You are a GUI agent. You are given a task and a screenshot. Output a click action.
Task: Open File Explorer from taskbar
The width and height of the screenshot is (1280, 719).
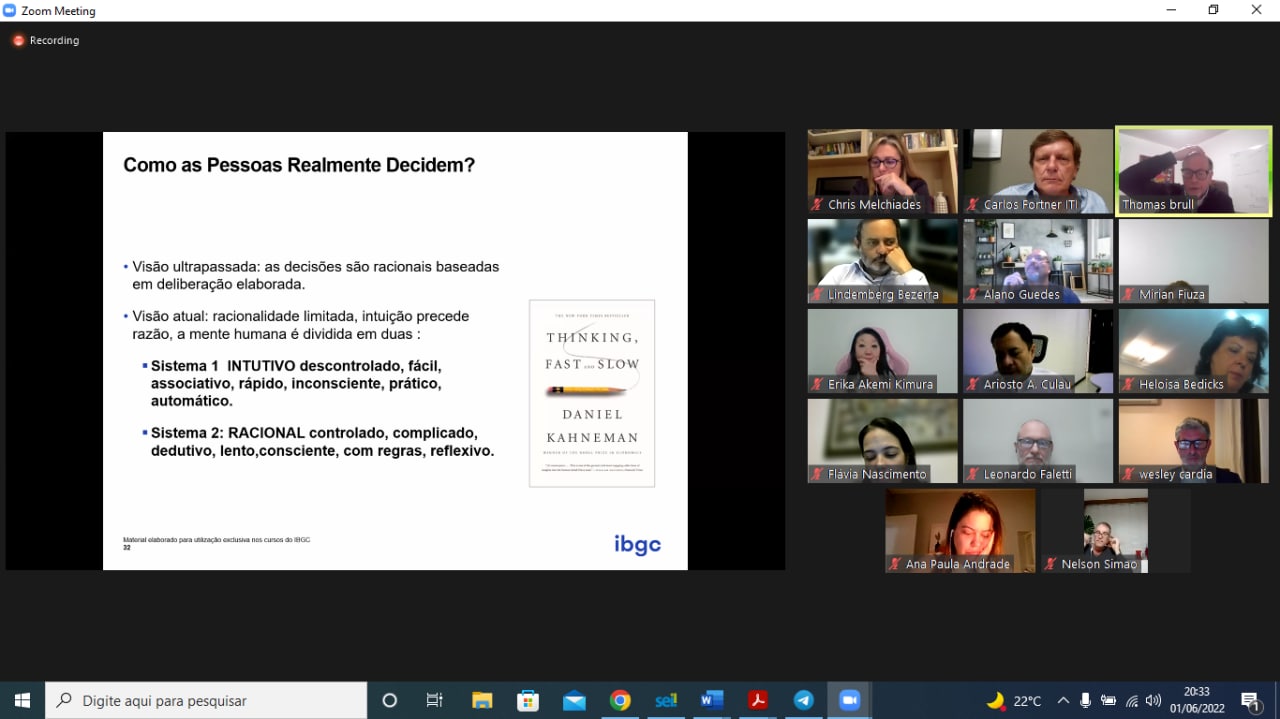click(482, 700)
